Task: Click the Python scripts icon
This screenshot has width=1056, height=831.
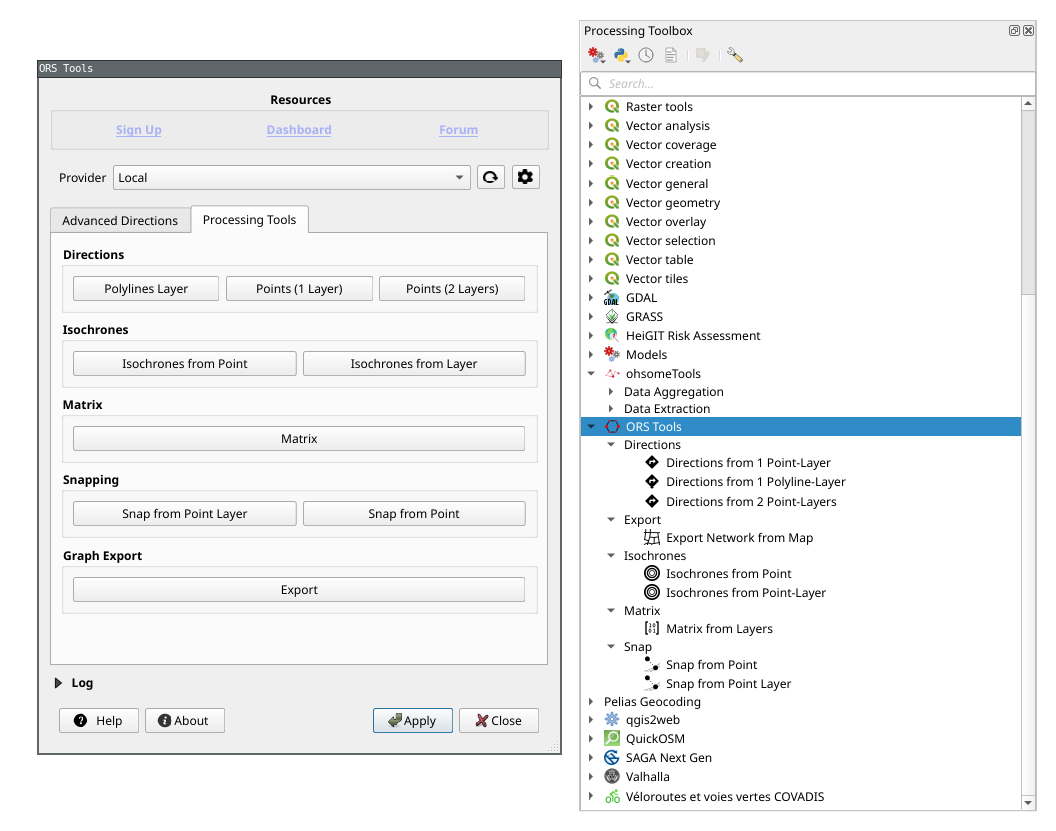Action: coord(622,56)
